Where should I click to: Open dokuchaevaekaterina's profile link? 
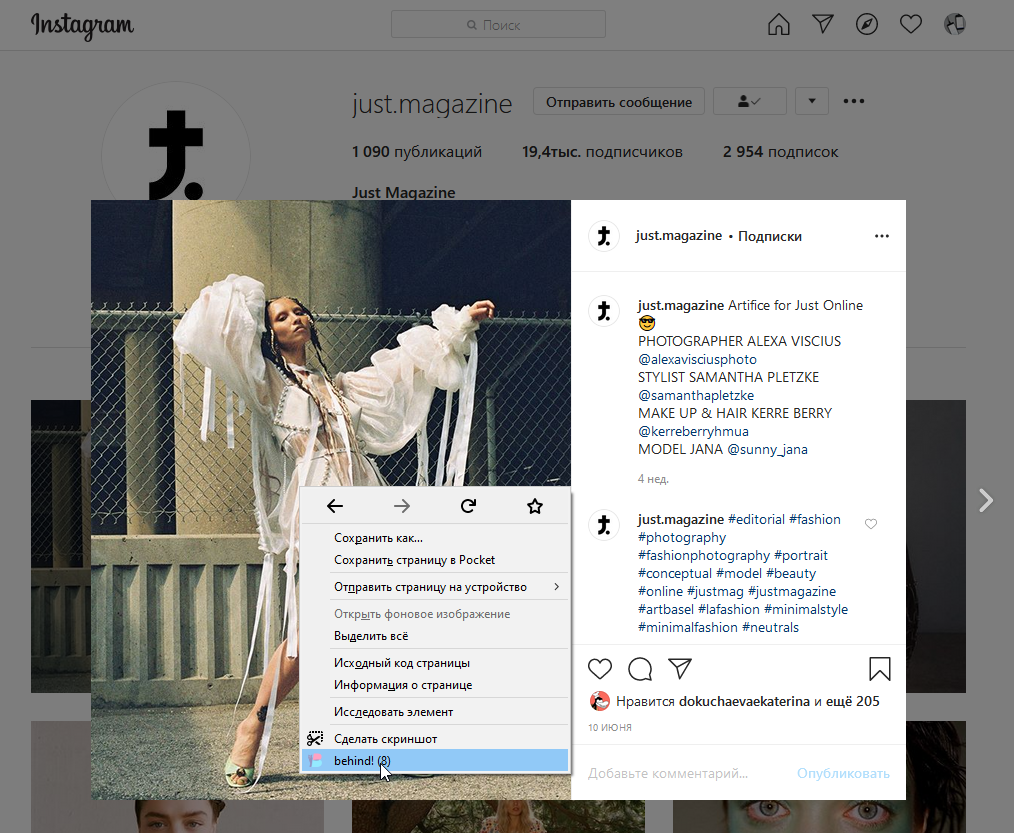pyautogui.click(x=744, y=701)
